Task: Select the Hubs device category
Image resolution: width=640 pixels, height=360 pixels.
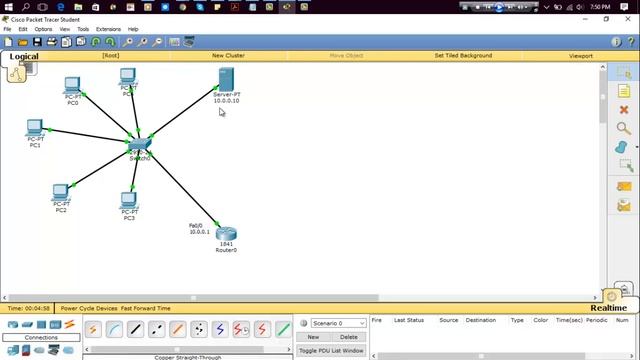Action: pyautogui.click(x=42, y=325)
